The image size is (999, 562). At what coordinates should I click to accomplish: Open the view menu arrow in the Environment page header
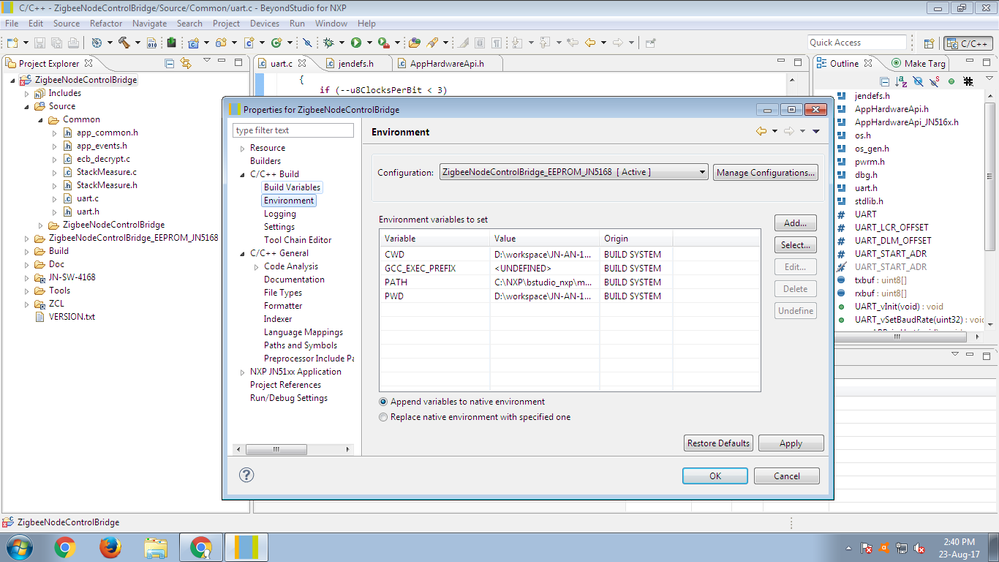(816, 131)
